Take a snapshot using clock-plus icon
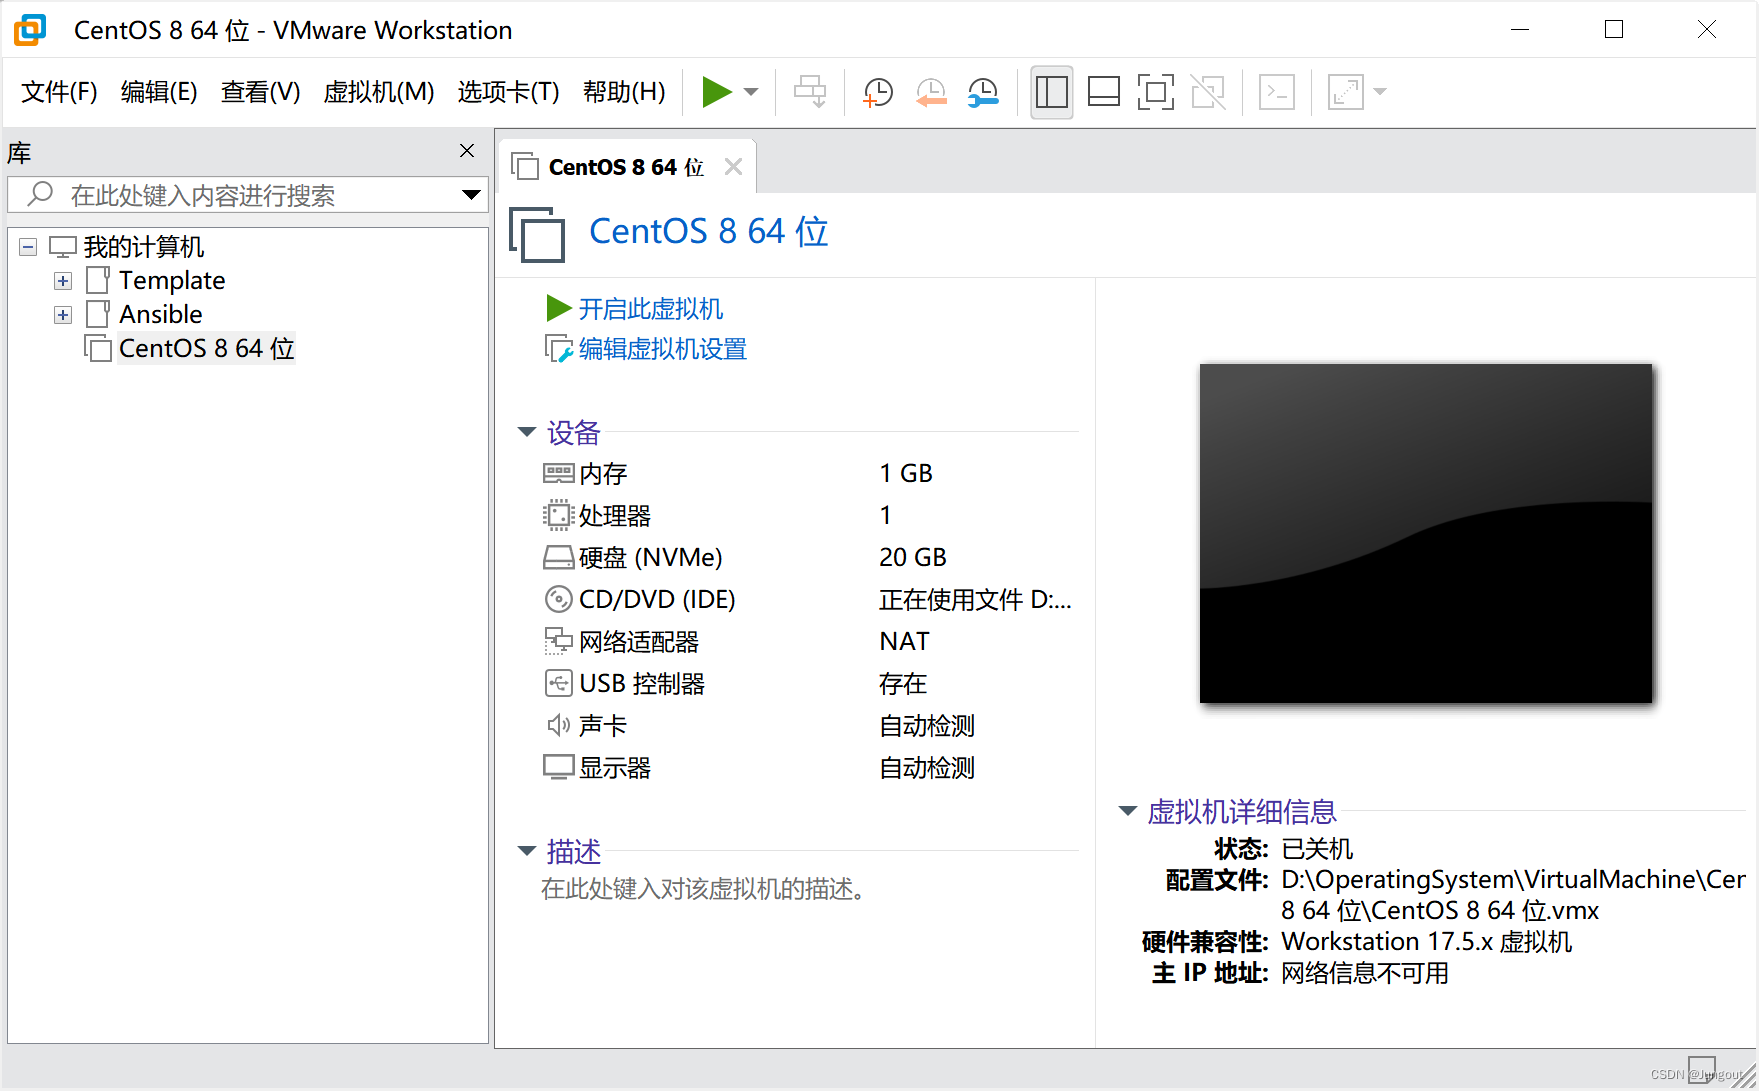Screen dimensions: 1759x1091 pos(877,92)
